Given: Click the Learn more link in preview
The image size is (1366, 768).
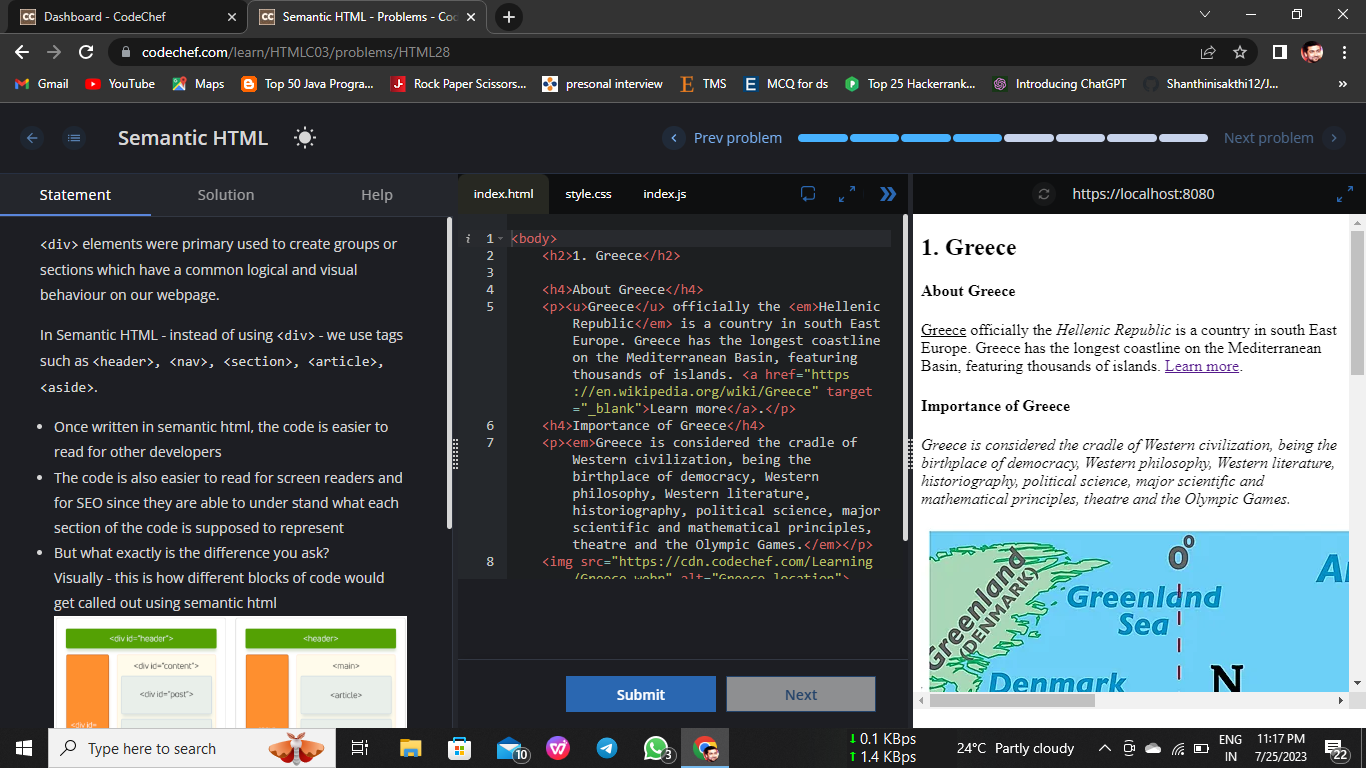Looking at the screenshot, I should point(1202,366).
